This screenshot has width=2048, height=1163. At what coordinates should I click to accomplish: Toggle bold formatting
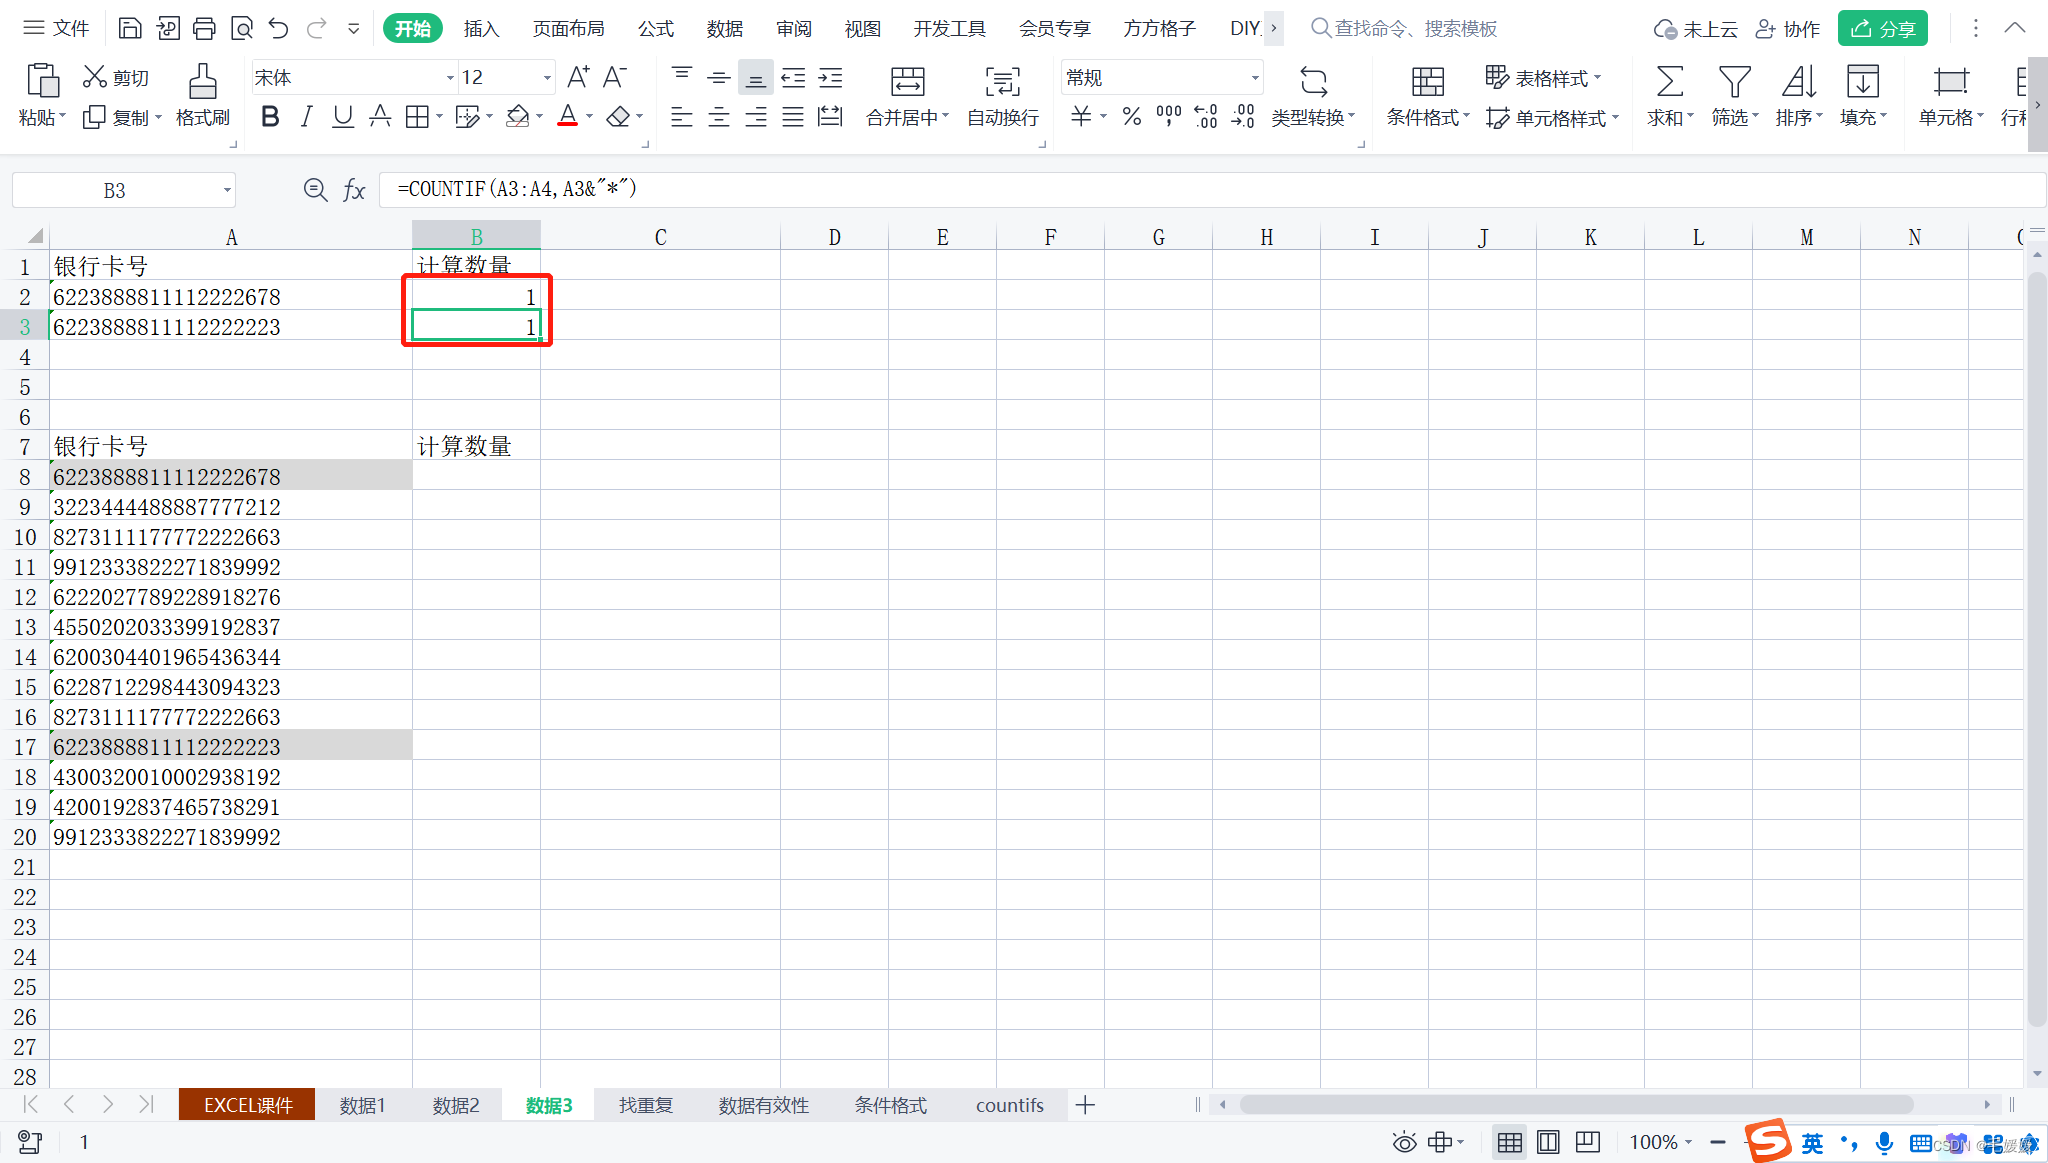[269, 117]
